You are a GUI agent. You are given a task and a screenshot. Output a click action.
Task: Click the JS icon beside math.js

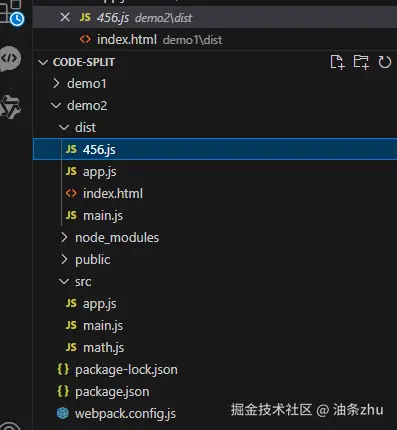(x=71, y=347)
